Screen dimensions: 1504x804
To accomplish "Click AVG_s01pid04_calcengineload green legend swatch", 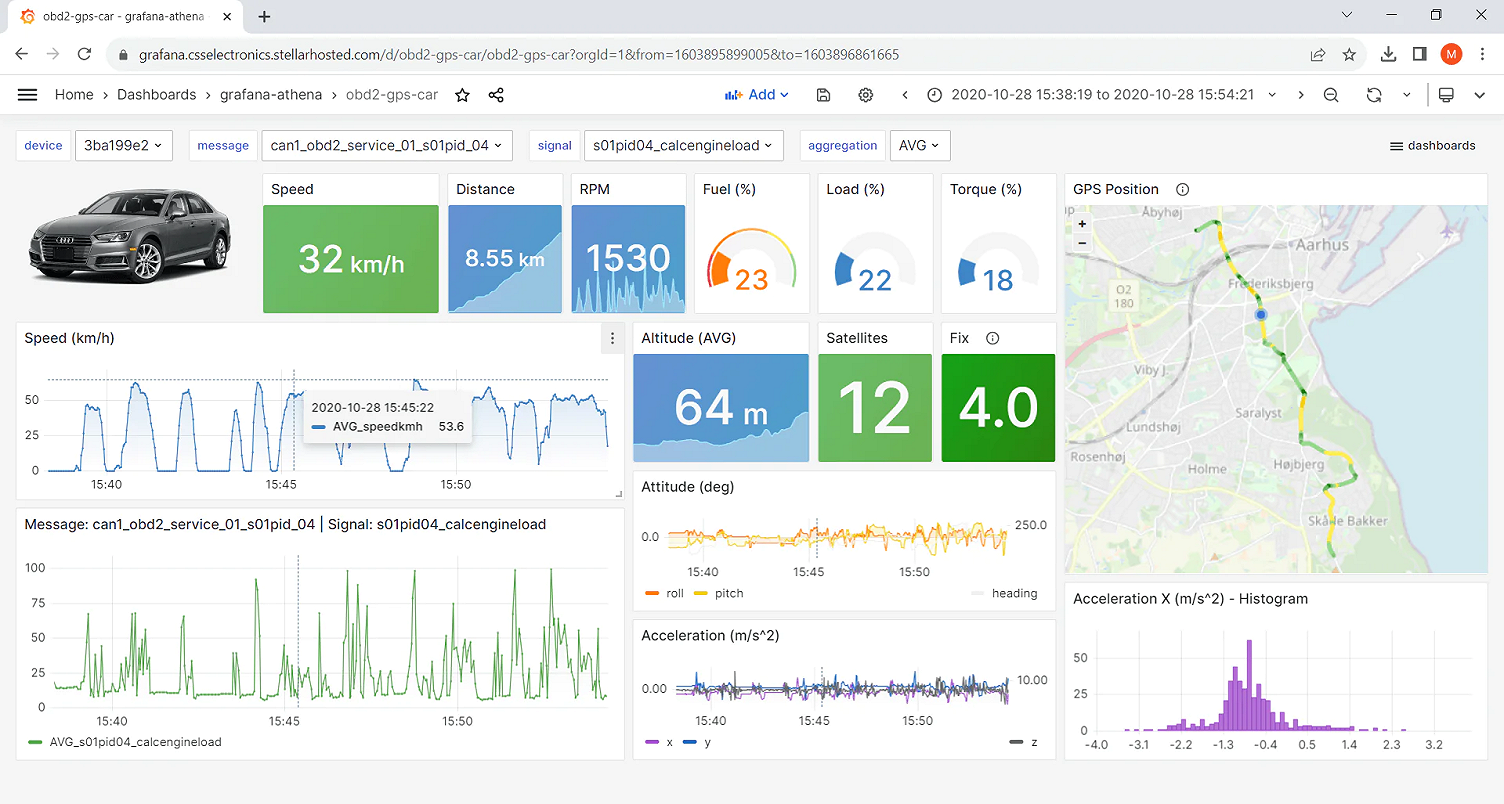I will (x=36, y=742).
